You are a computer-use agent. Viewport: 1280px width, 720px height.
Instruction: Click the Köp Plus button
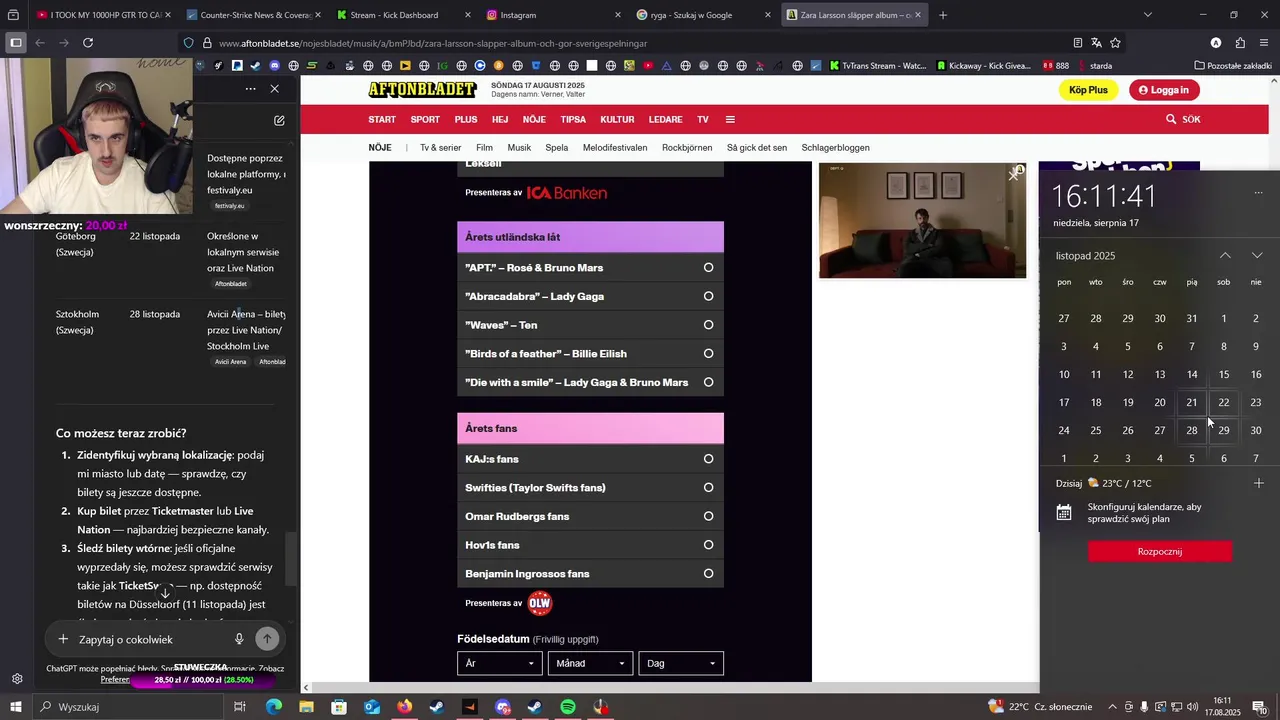[1088, 90]
